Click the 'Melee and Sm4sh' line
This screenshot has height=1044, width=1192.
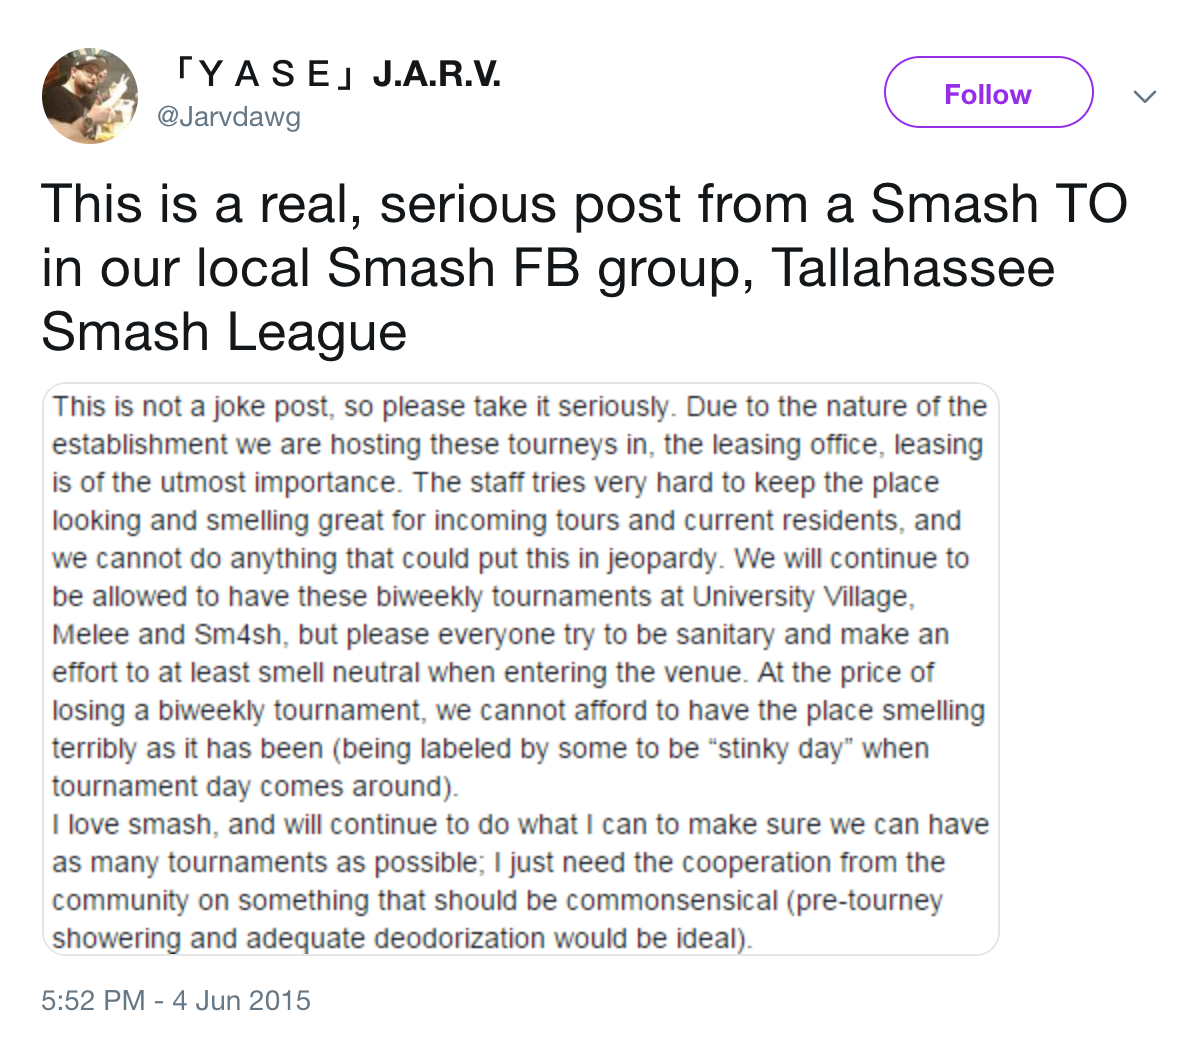coord(500,635)
